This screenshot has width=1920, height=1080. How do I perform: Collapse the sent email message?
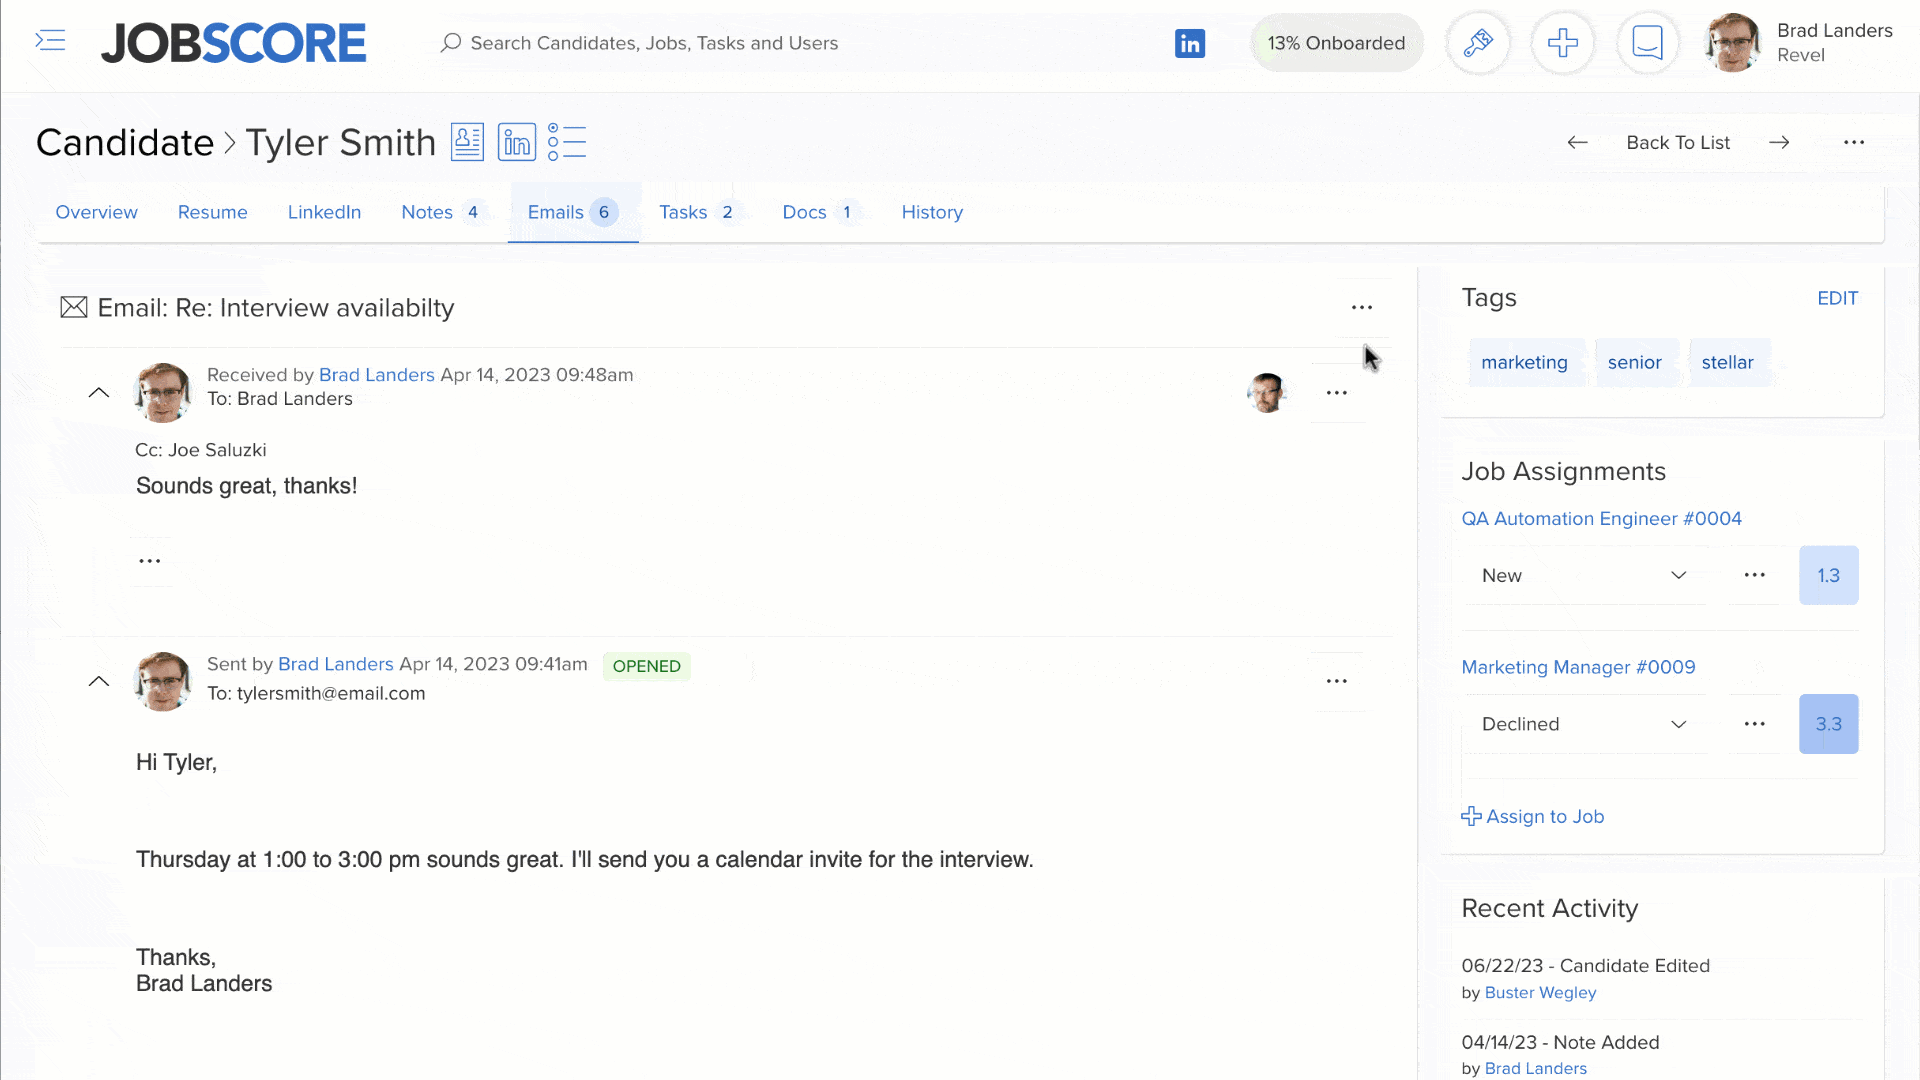[99, 682]
